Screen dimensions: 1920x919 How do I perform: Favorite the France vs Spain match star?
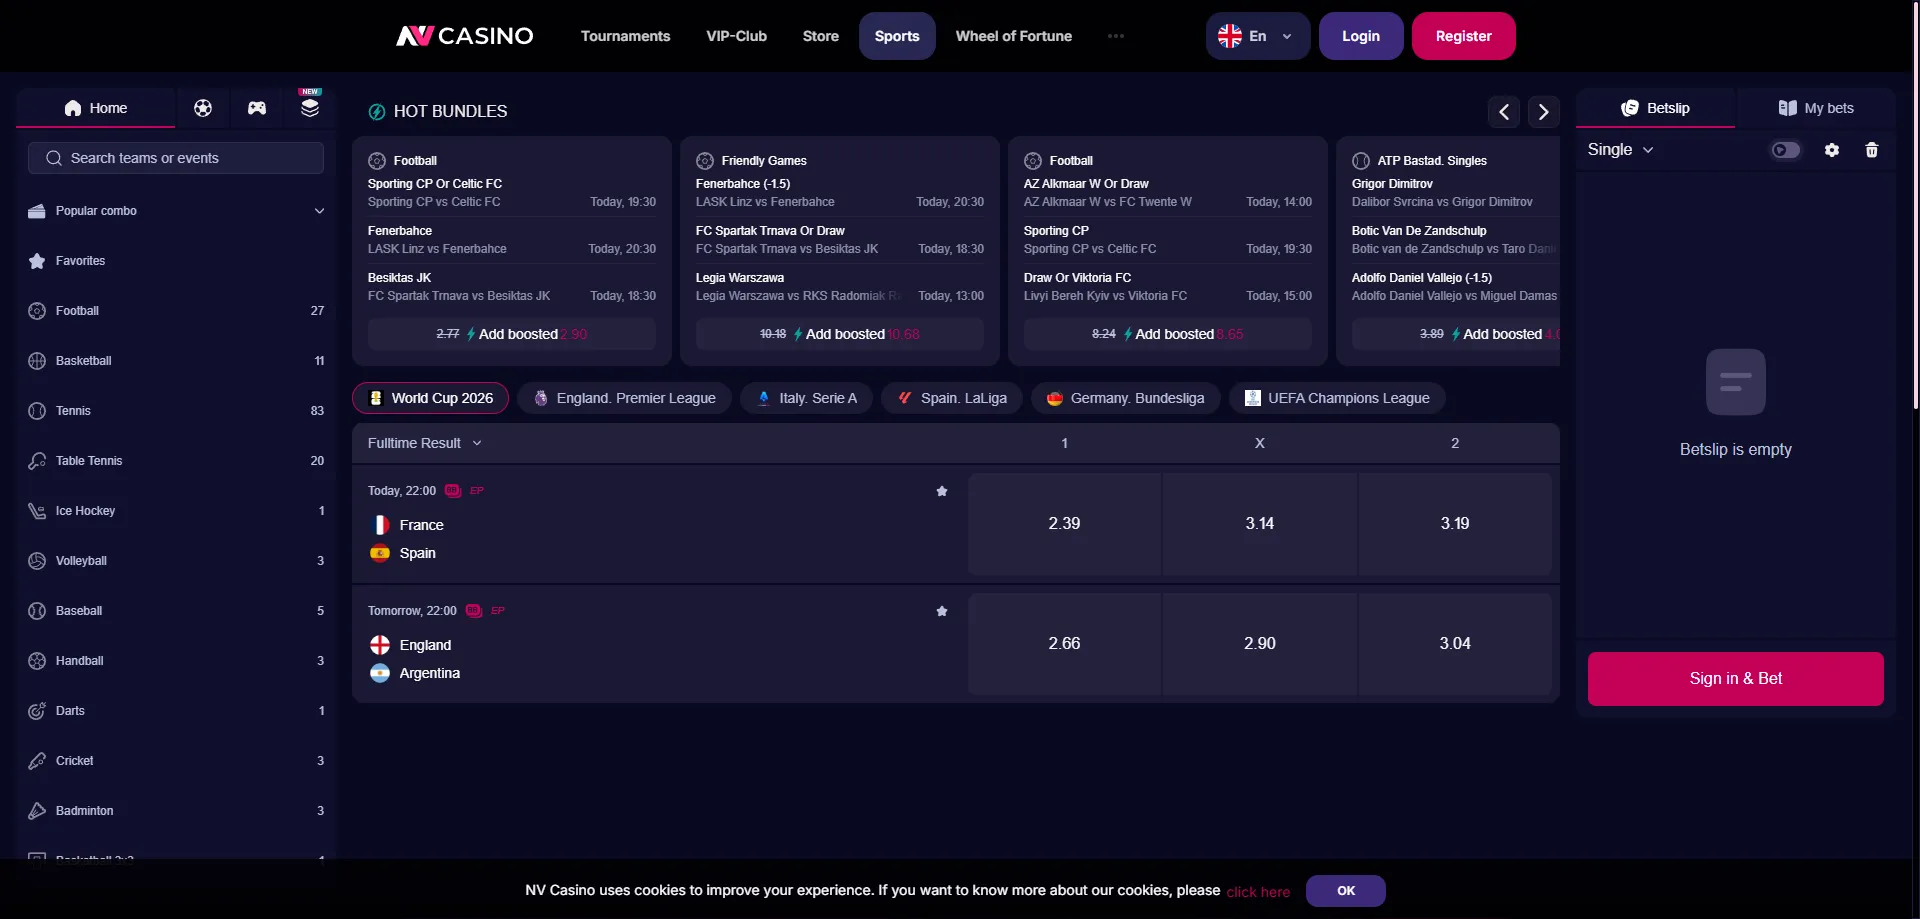pos(942,491)
